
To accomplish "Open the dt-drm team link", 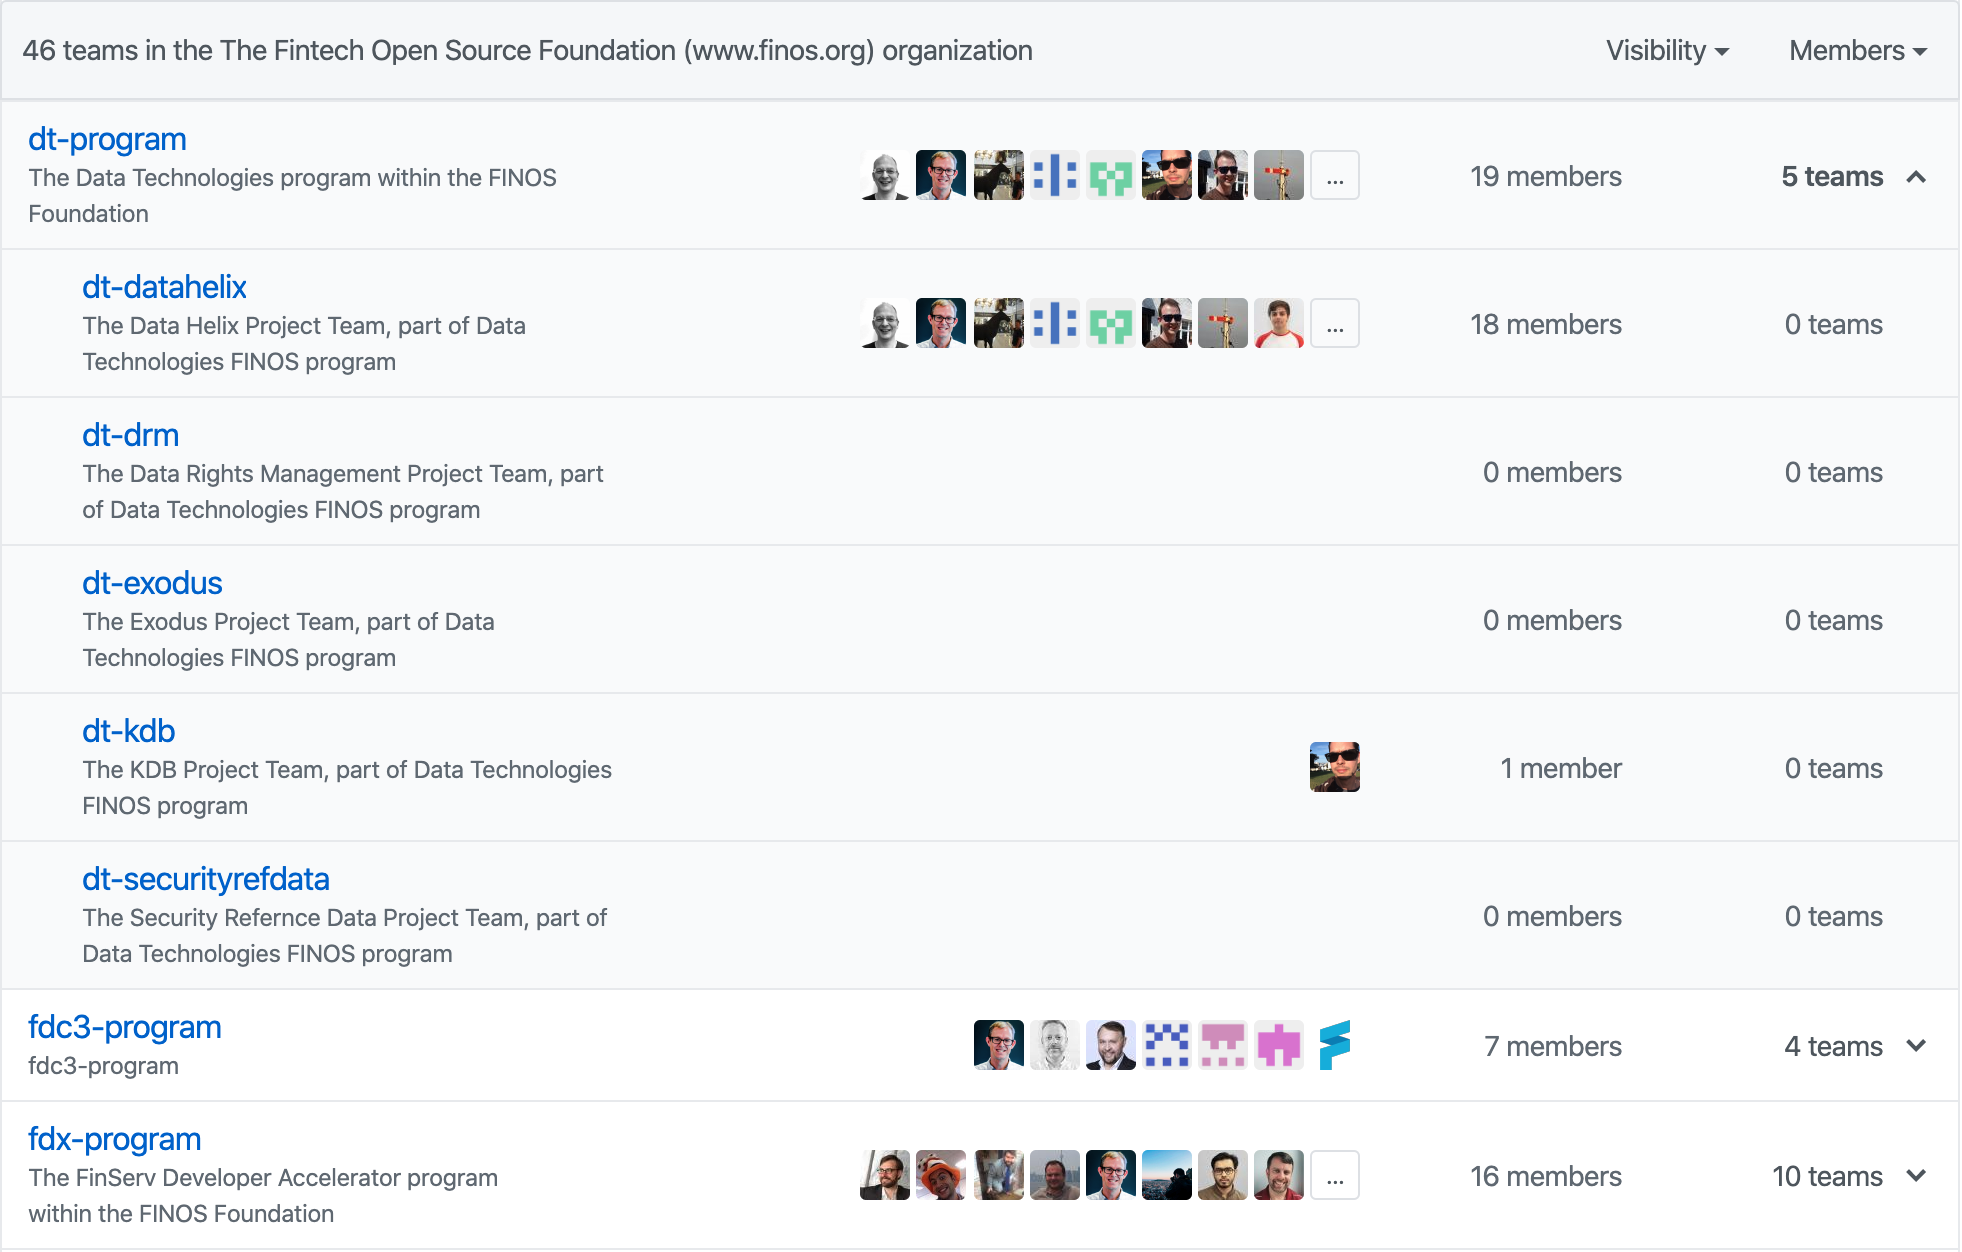I will tap(130, 435).
